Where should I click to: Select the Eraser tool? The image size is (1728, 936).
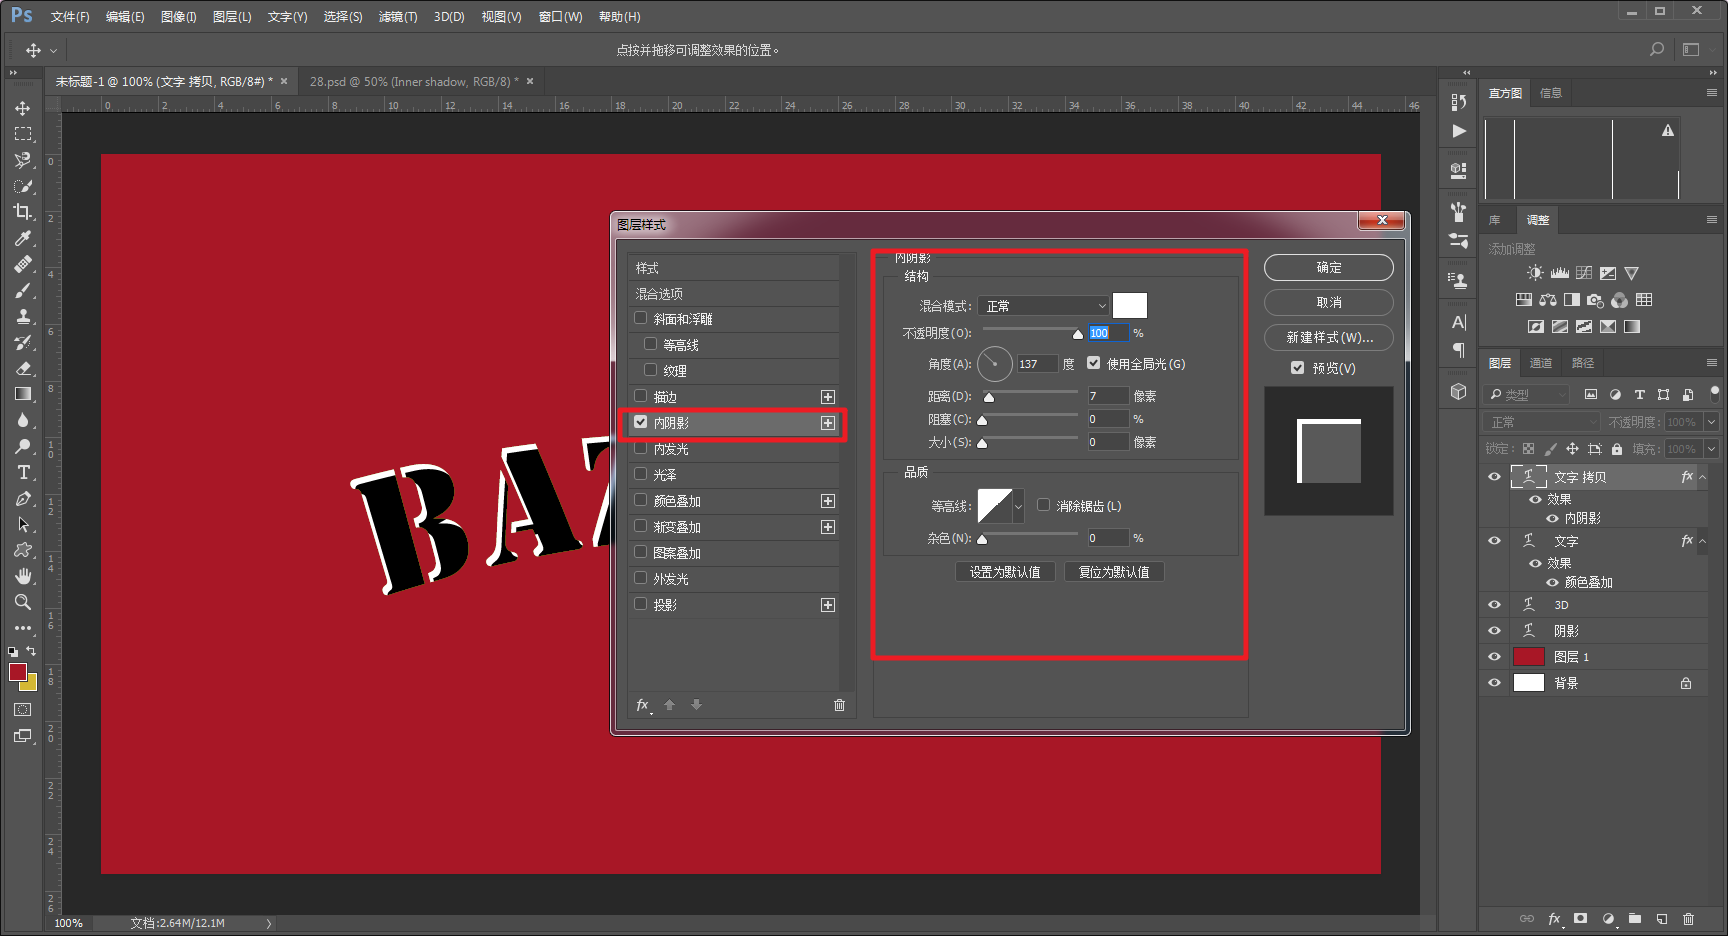pos(23,368)
